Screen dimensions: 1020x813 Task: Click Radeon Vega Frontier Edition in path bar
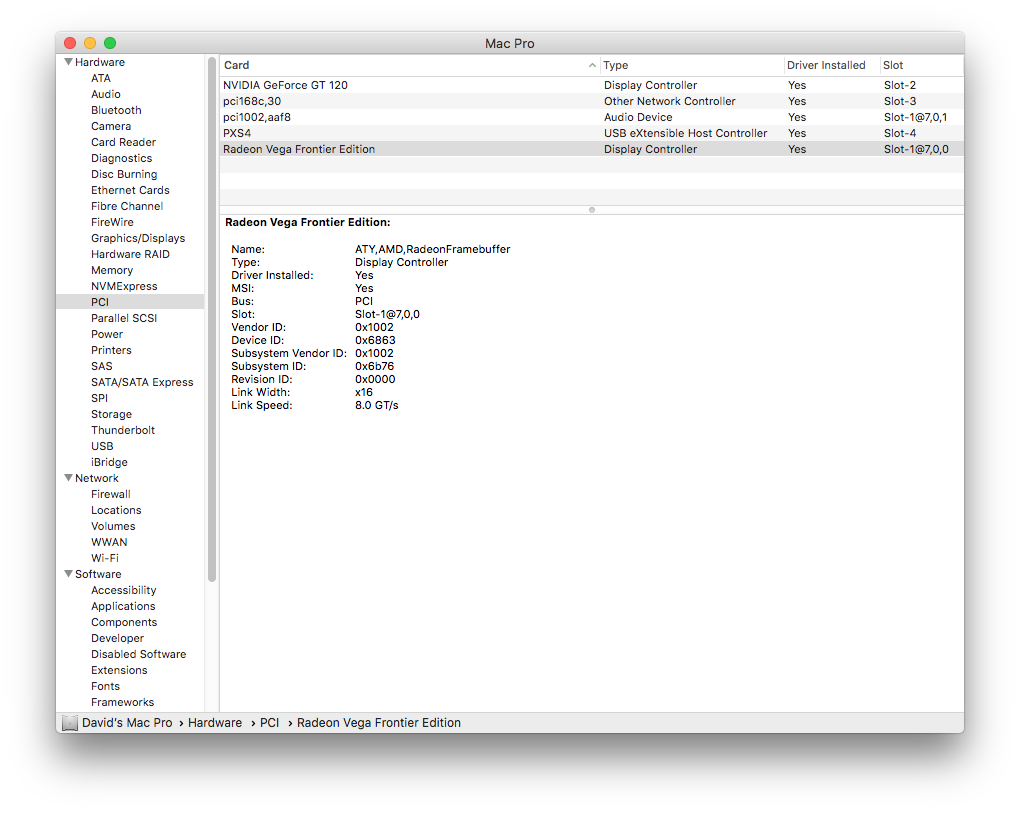tap(379, 723)
